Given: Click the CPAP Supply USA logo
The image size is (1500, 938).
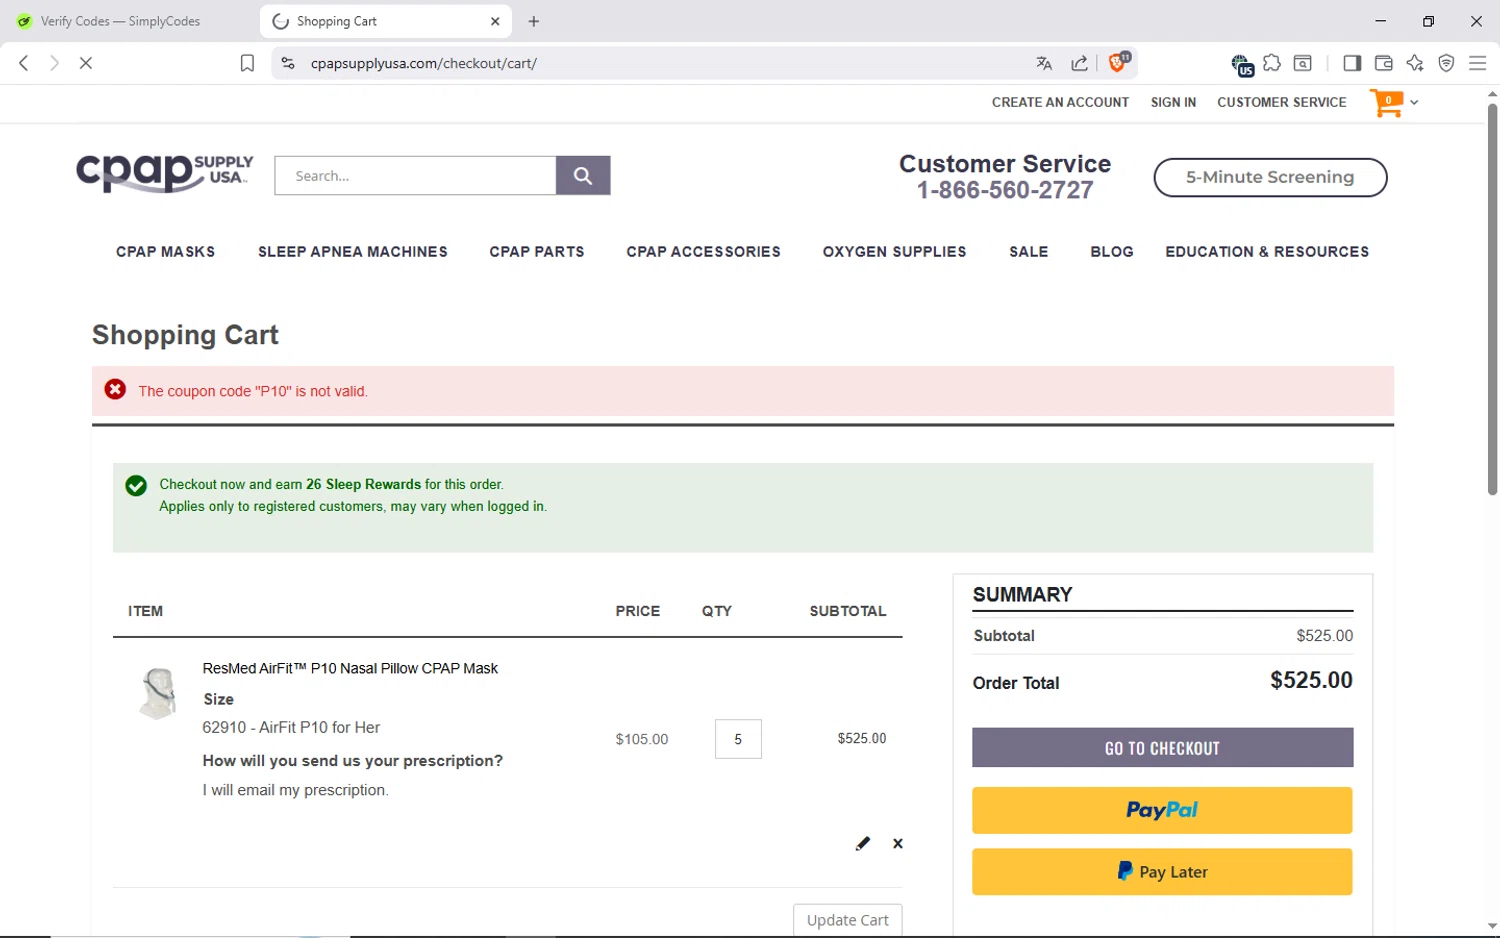Looking at the screenshot, I should tap(165, 173).
